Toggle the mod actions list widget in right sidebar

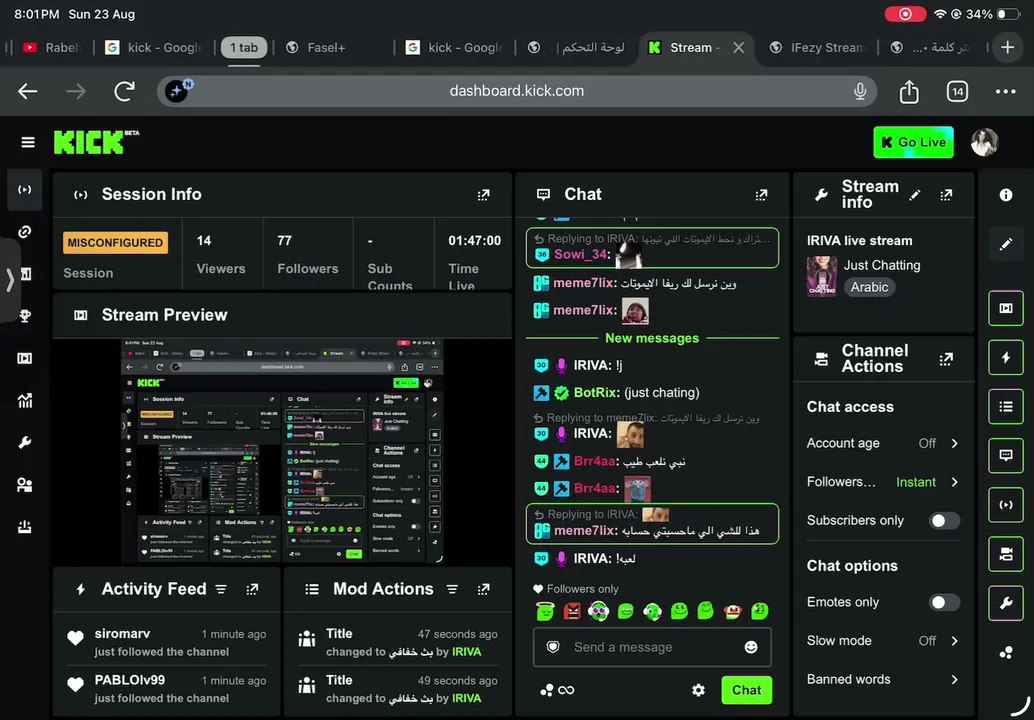coord(1006,406)
